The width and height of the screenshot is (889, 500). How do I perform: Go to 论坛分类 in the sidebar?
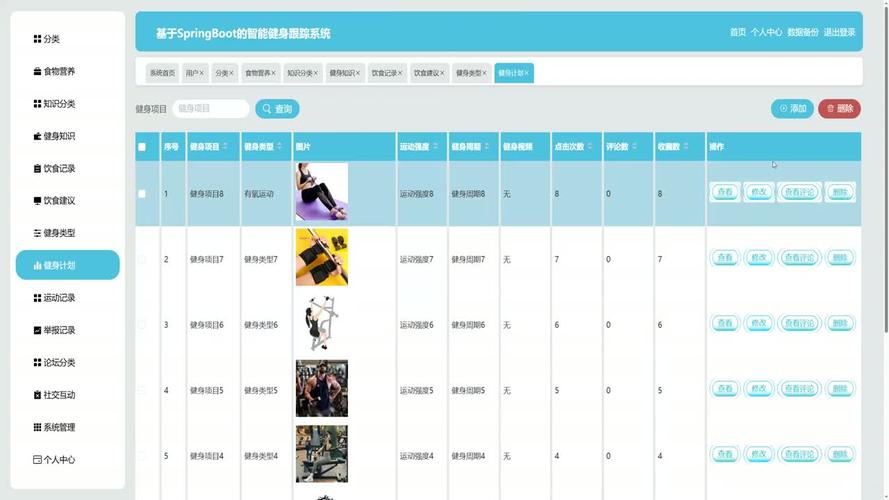click(54, 362)
